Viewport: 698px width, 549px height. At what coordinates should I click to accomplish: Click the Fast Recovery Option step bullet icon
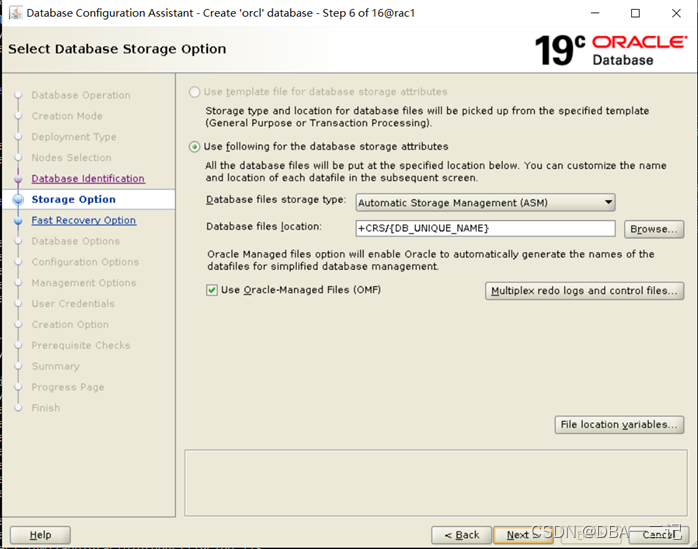pyautogui.click(x=18, y=220)
